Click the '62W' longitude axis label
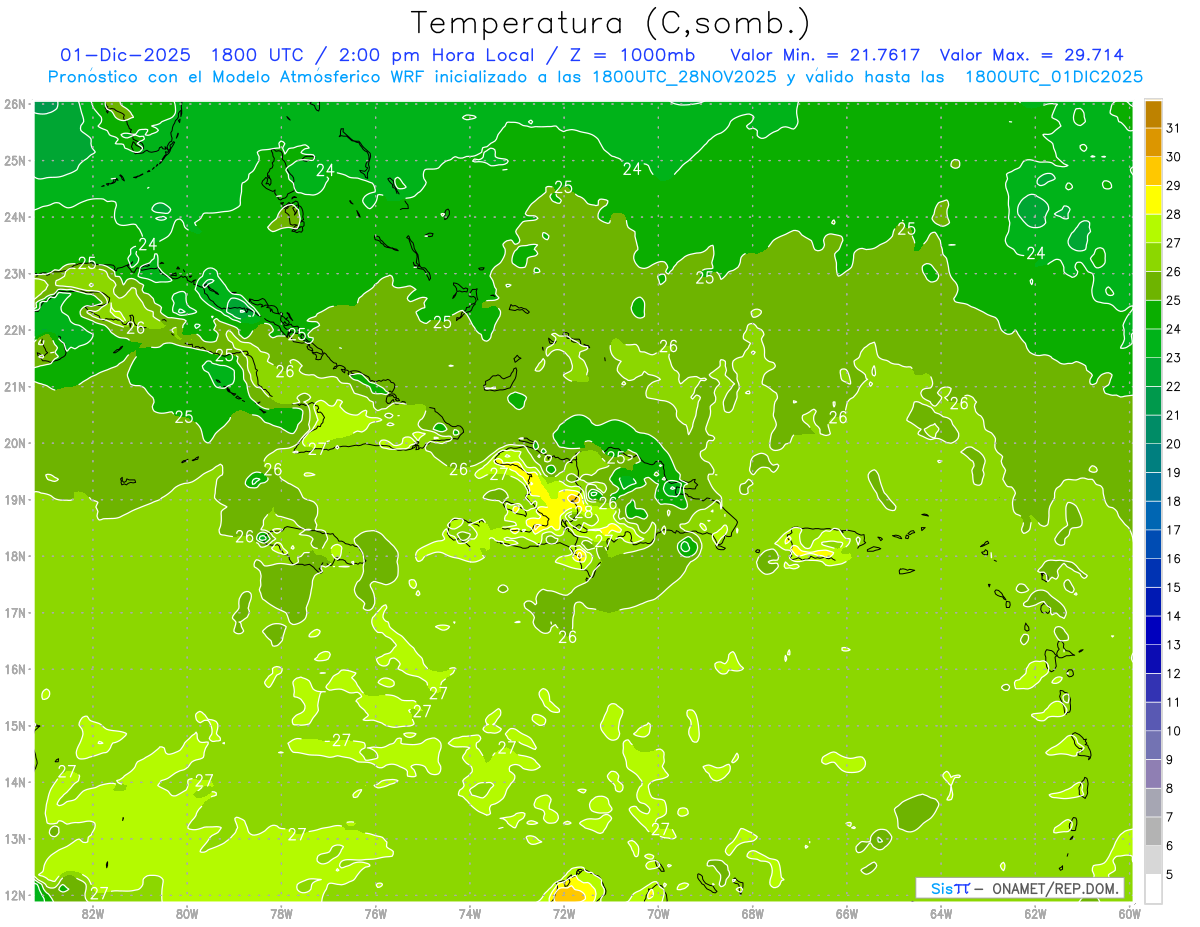The height and width of the screenshot is (927, 1200). [x=1035, y=913]
